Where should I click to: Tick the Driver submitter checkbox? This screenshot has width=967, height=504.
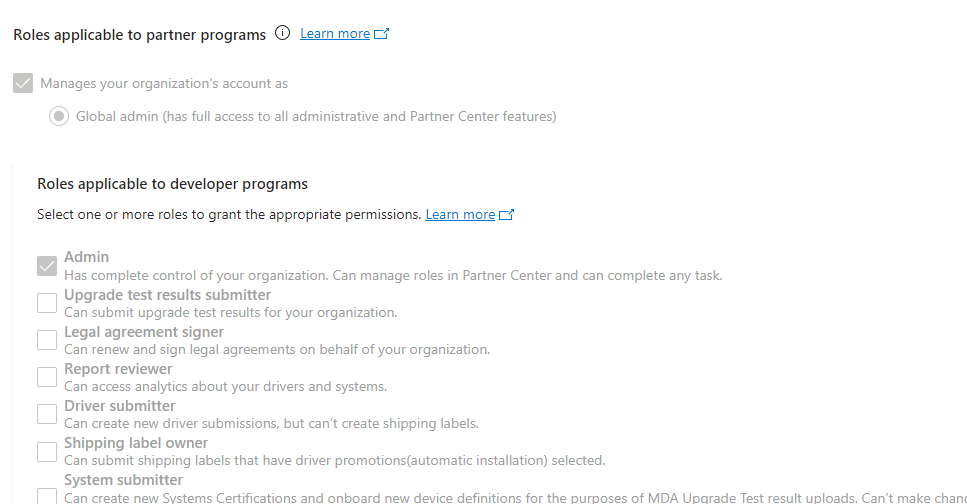coord(47,414)
